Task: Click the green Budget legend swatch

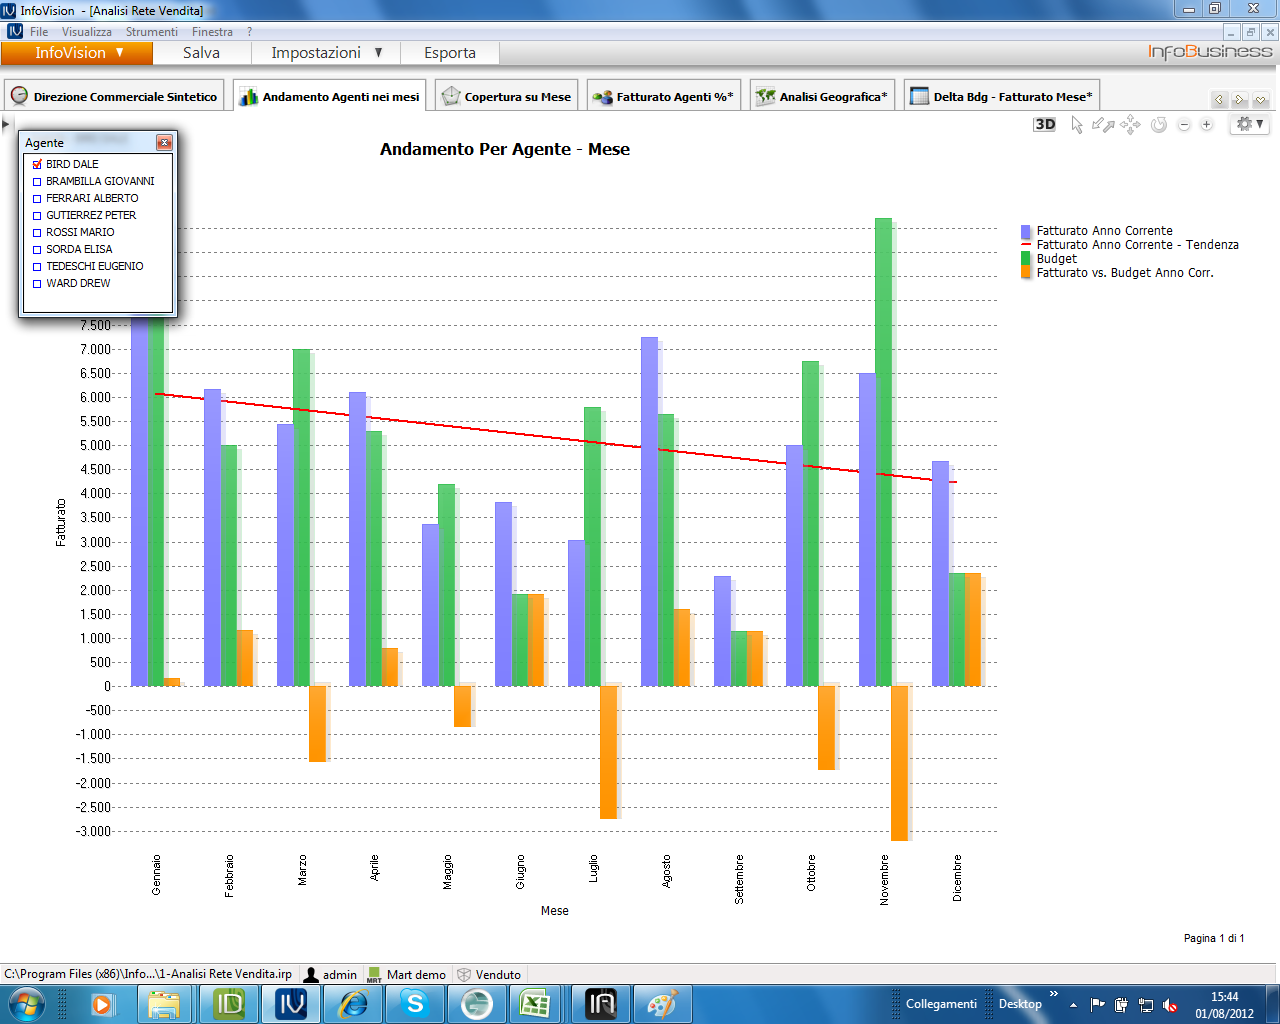Action: [1026, 258]
